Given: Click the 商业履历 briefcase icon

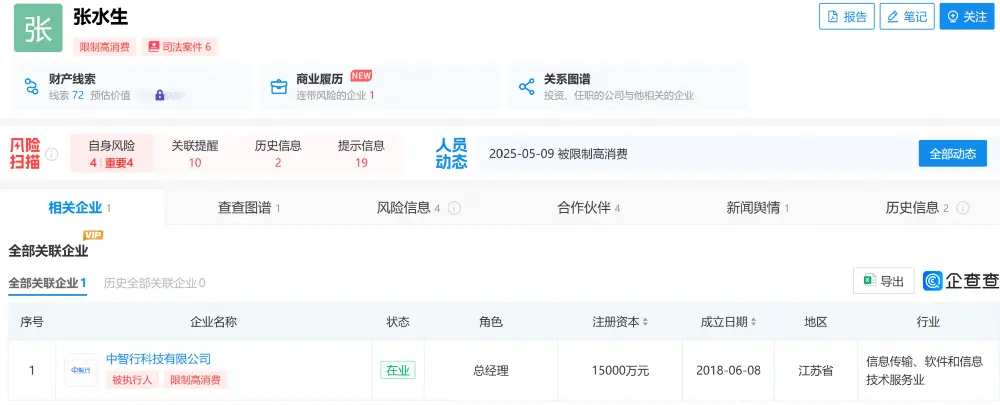Looking at the screenshot, I should [279, 87].
